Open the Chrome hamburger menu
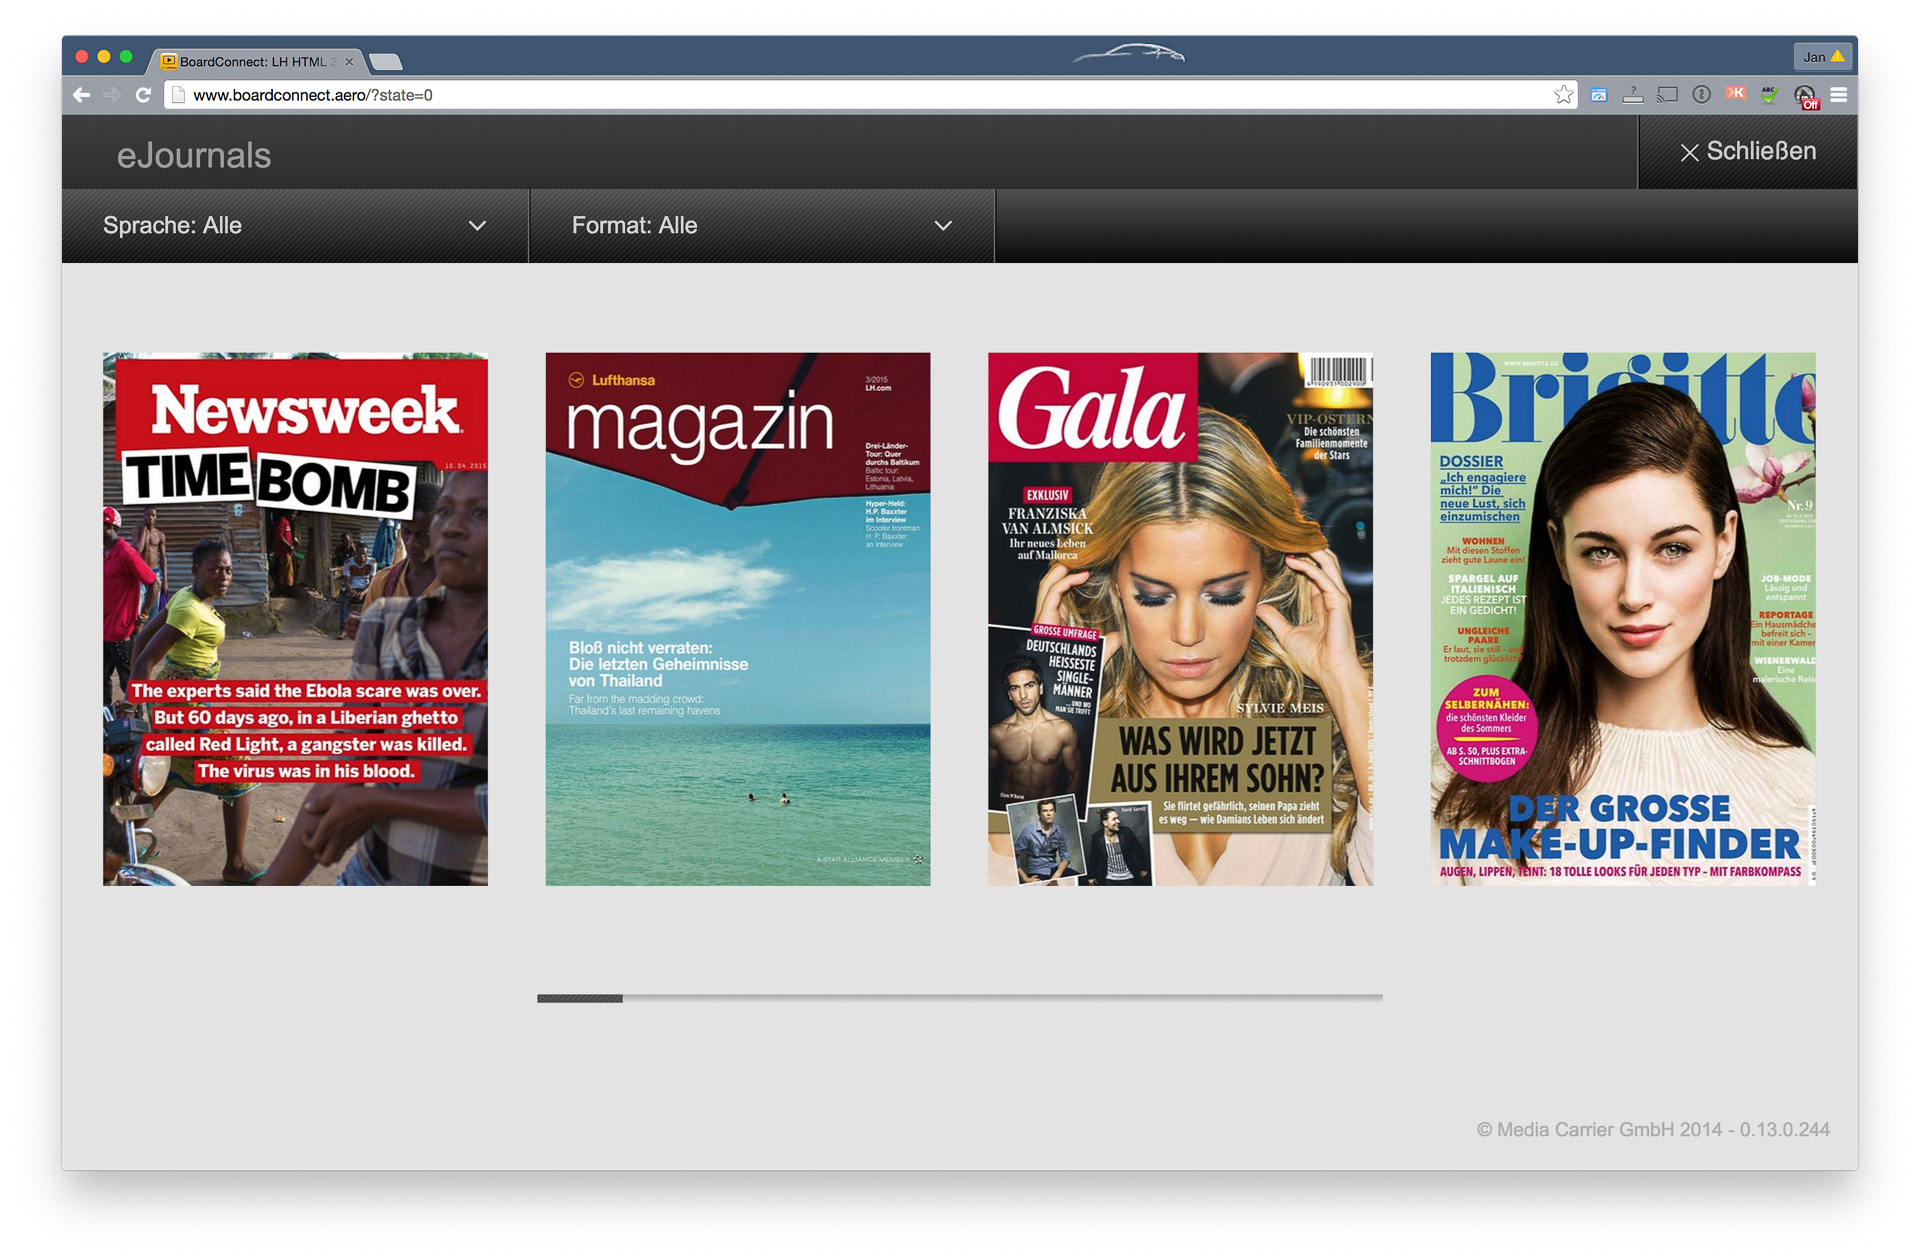Viewport: 1920px width, 1259px height. pyautogui.click(x=1839, y=95)
